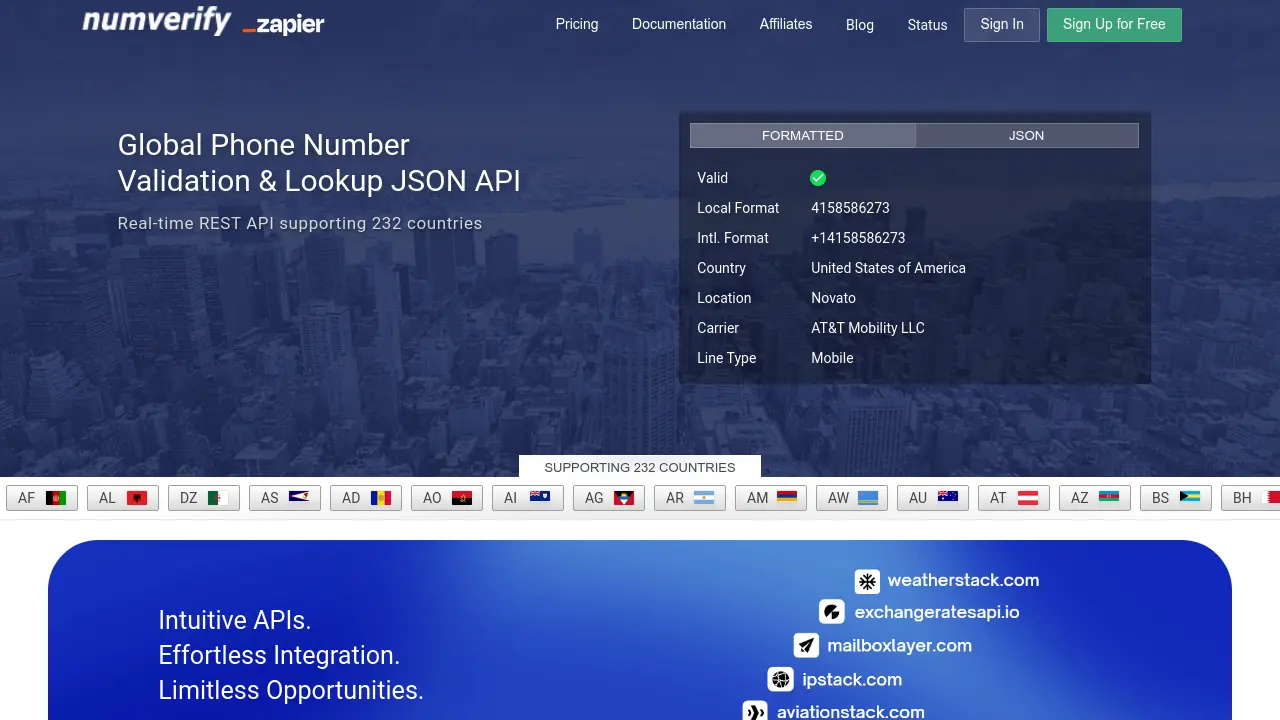Click the AT&T Mobility LLC carrier value
1280x720 pixels.
868,328
